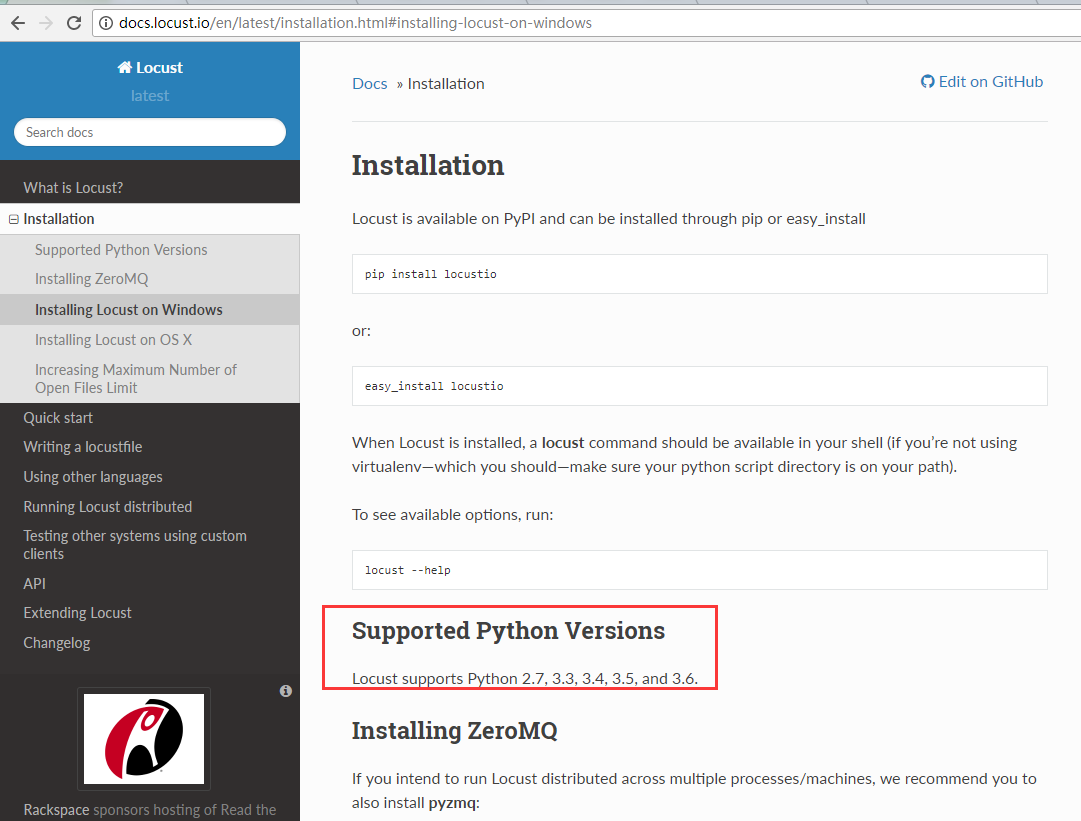Image resolution: width=1081 pixels, height=821 pixels.
Task: Click the Locust home icon link
Action: pos(150,68)
